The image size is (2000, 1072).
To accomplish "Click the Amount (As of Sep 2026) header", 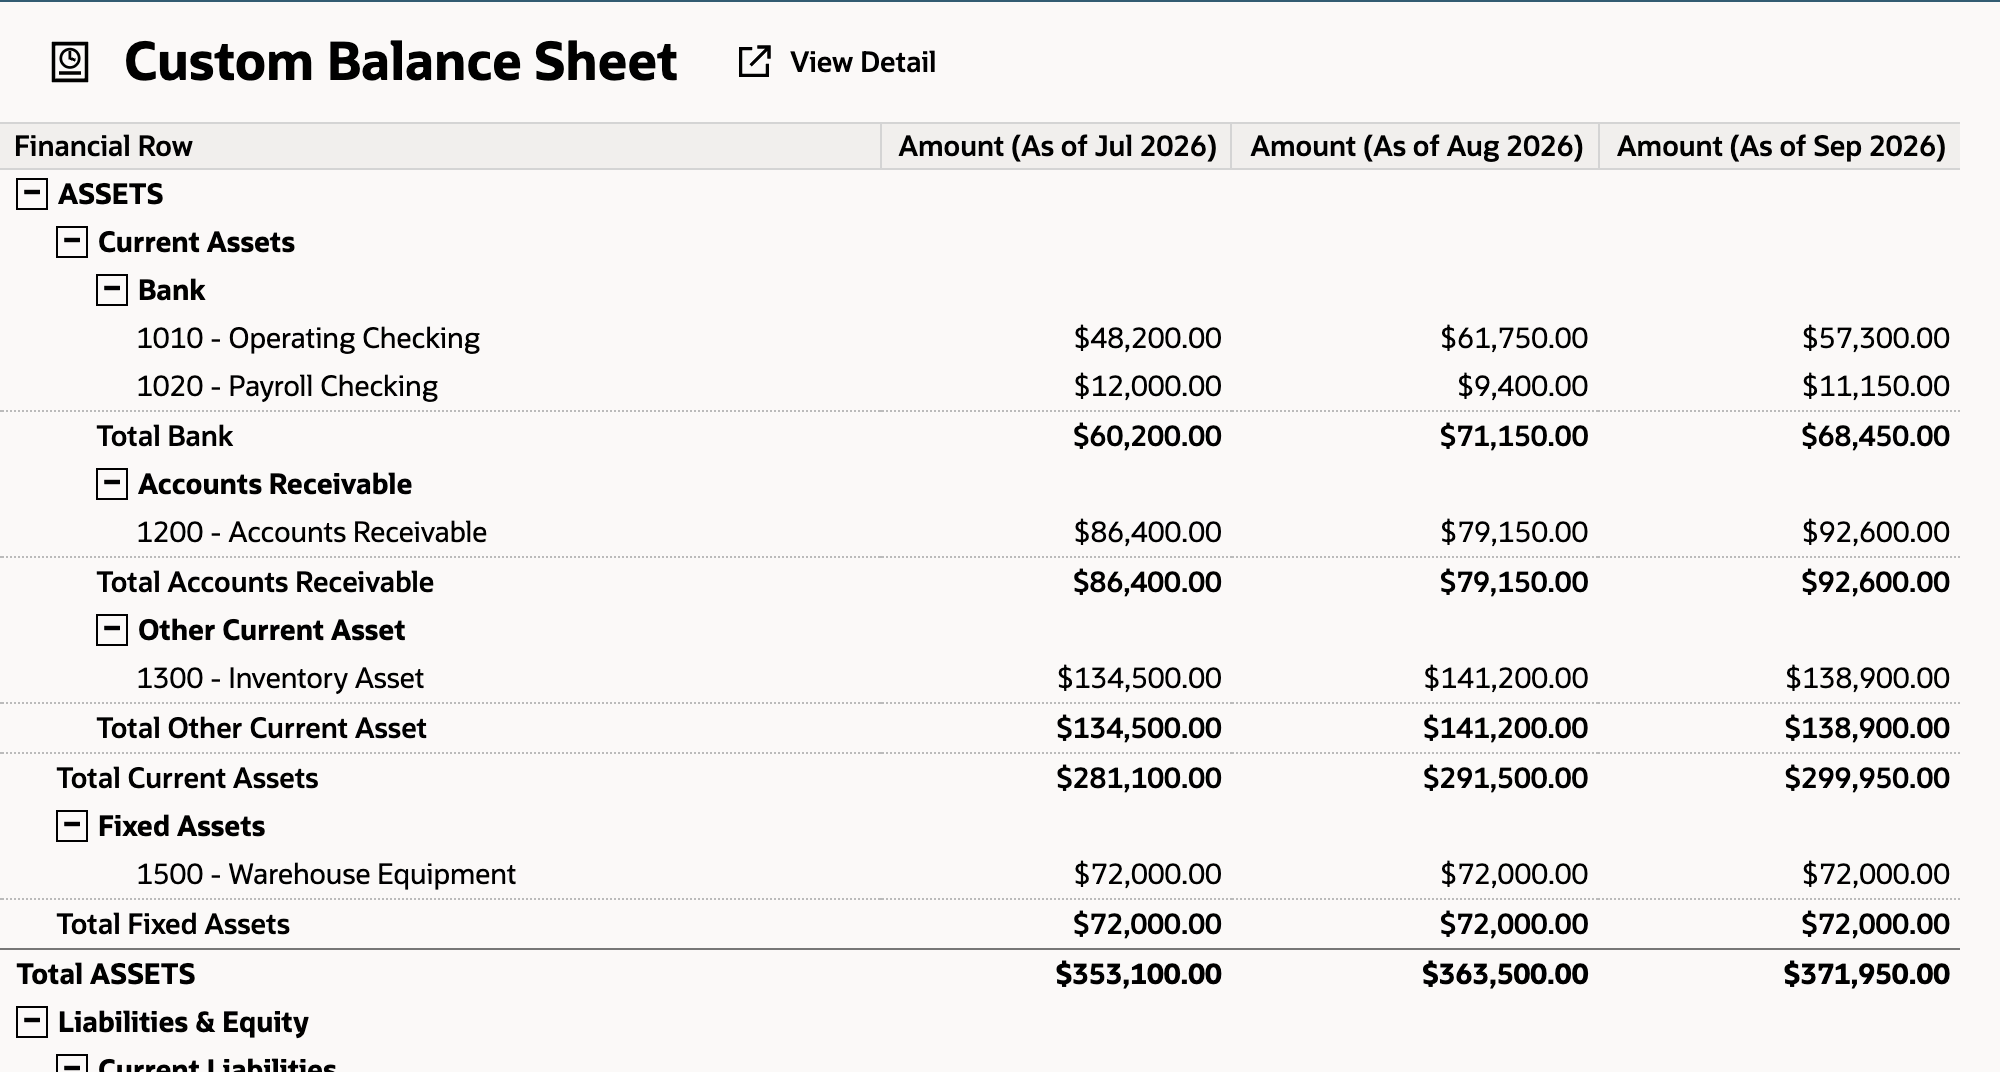I will [x=1780, y=146].
